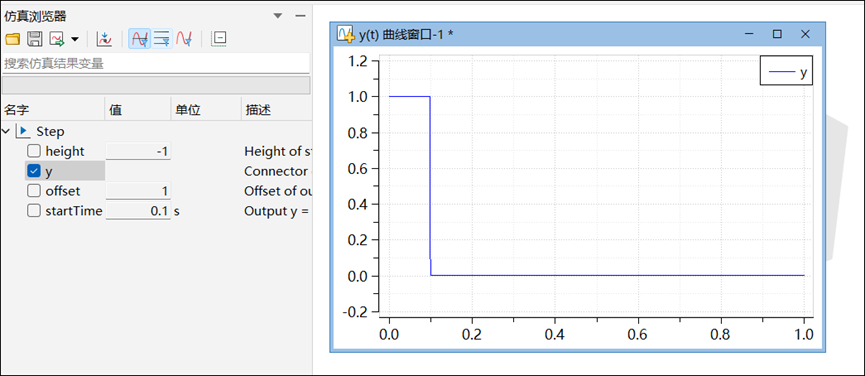Edit the startTime value field showing 0.1
The width and height of the screenshot is (865, 376).
click(x=138, y=211)
